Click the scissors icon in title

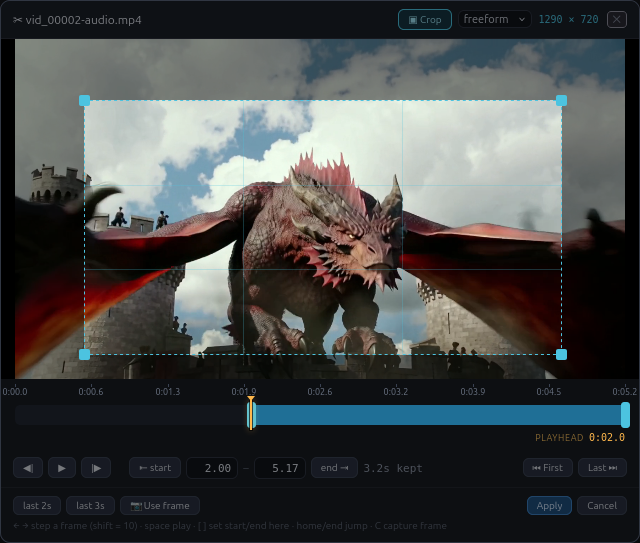pyautogui.click(x=18, y=20)
